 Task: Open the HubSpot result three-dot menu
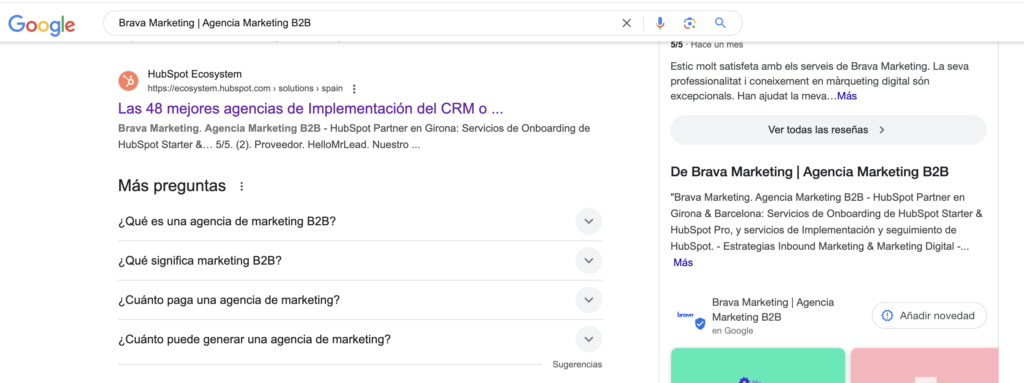(x=354, y=88)
